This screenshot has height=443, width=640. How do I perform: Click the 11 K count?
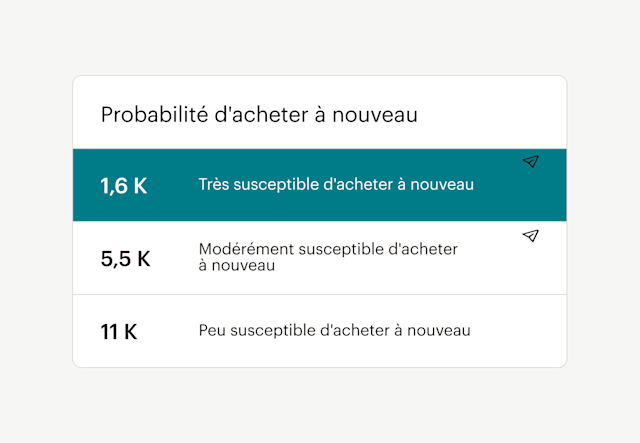(x=119, y=332)
